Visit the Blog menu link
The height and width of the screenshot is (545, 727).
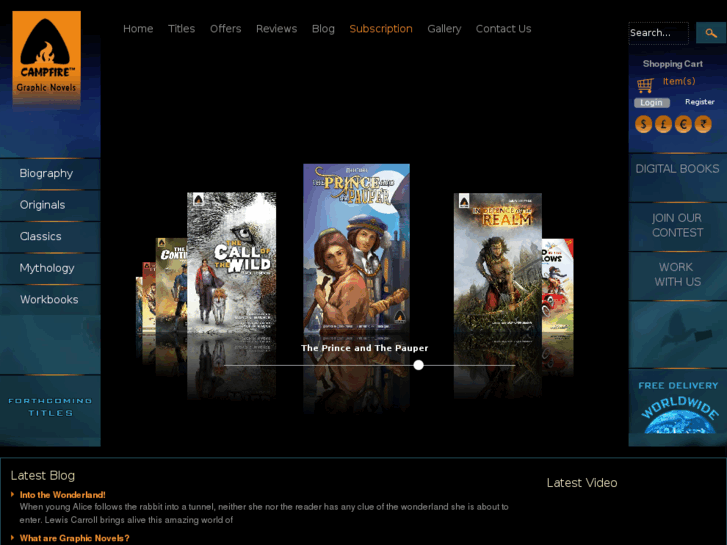[323, 29]
